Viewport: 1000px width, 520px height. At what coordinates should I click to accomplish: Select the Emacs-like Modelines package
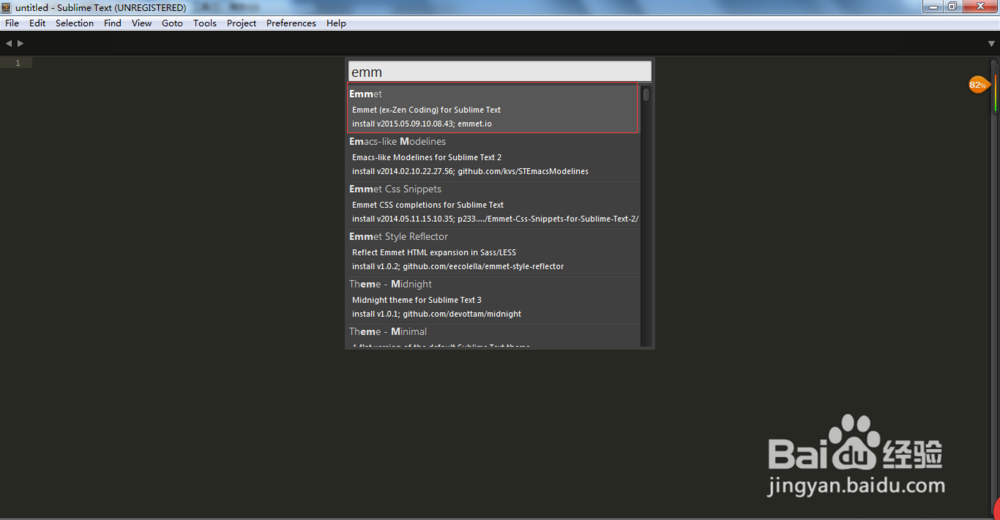493,156
